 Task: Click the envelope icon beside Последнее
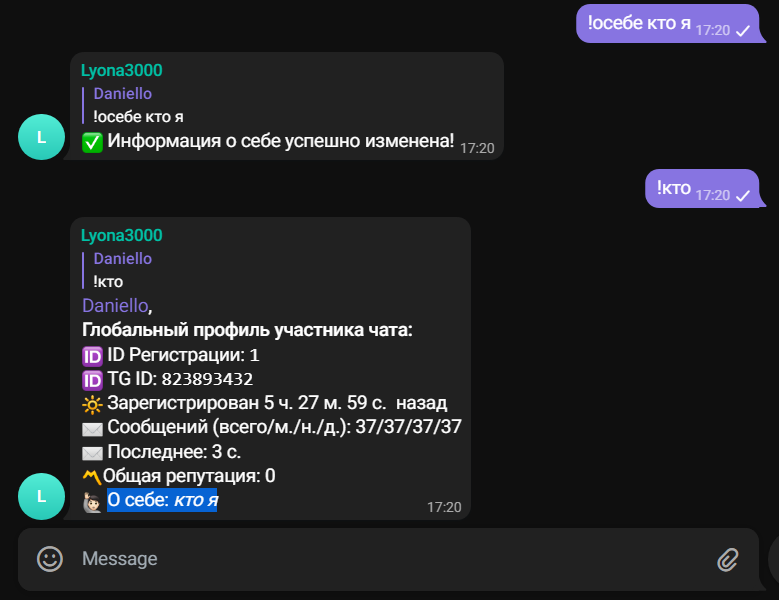(x=92, y=452)
